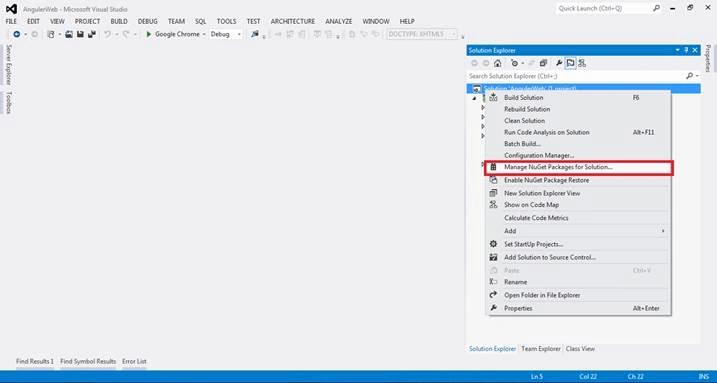Select New Solution Explorer View
The width and height of the screenshot is (717, 383).
pos(578,193)
